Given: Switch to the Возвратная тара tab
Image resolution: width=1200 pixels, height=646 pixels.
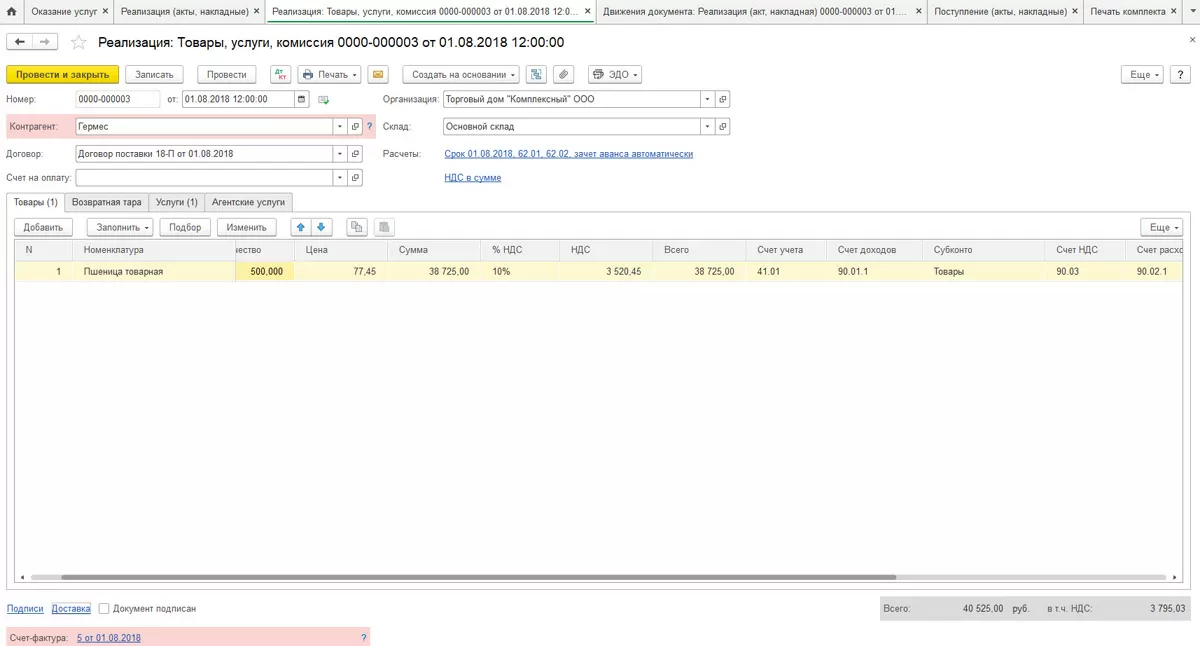Looking at the screenshot, I should point(107,202).
